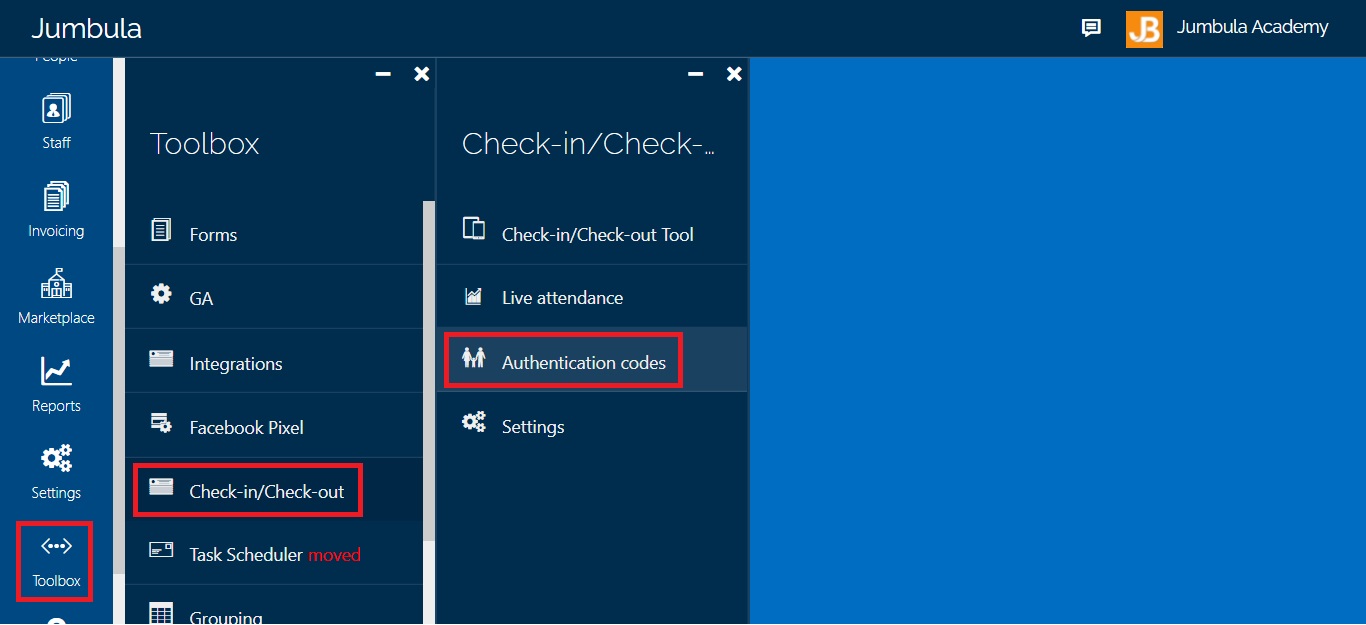Click the Check-in/Check-… panel heading

click(589, 144)
